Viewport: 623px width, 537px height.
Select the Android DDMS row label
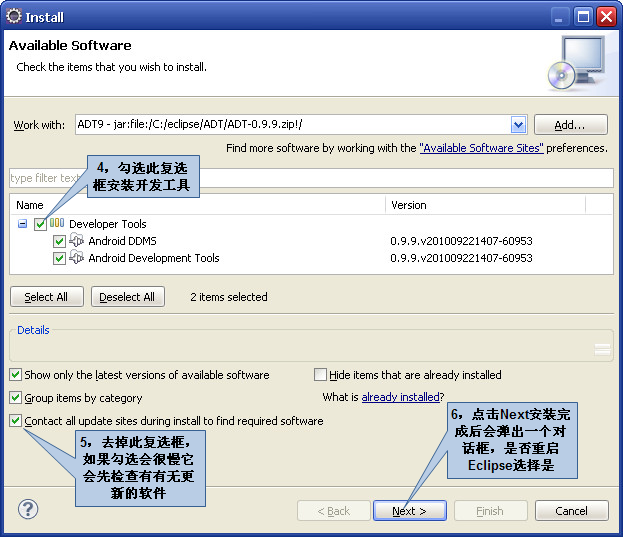pyautogui.click(x=122, y=241)
